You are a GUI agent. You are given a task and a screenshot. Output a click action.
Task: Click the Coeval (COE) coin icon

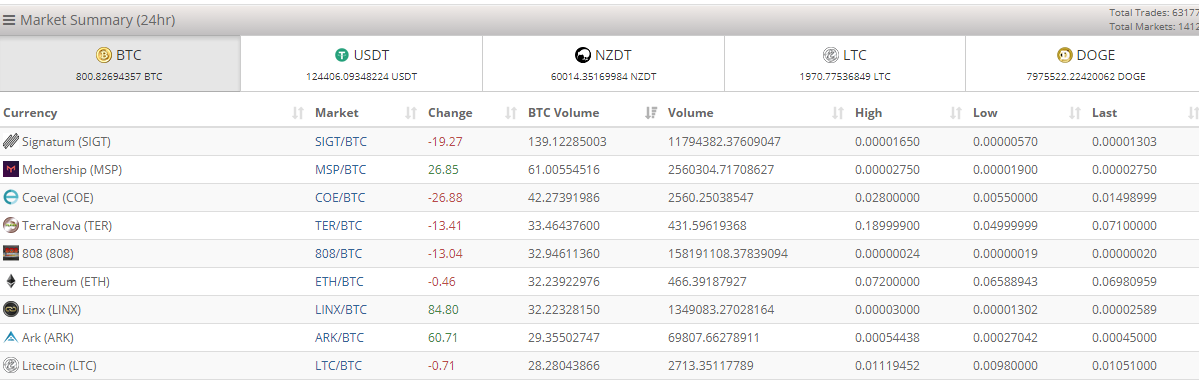[11, 197]
